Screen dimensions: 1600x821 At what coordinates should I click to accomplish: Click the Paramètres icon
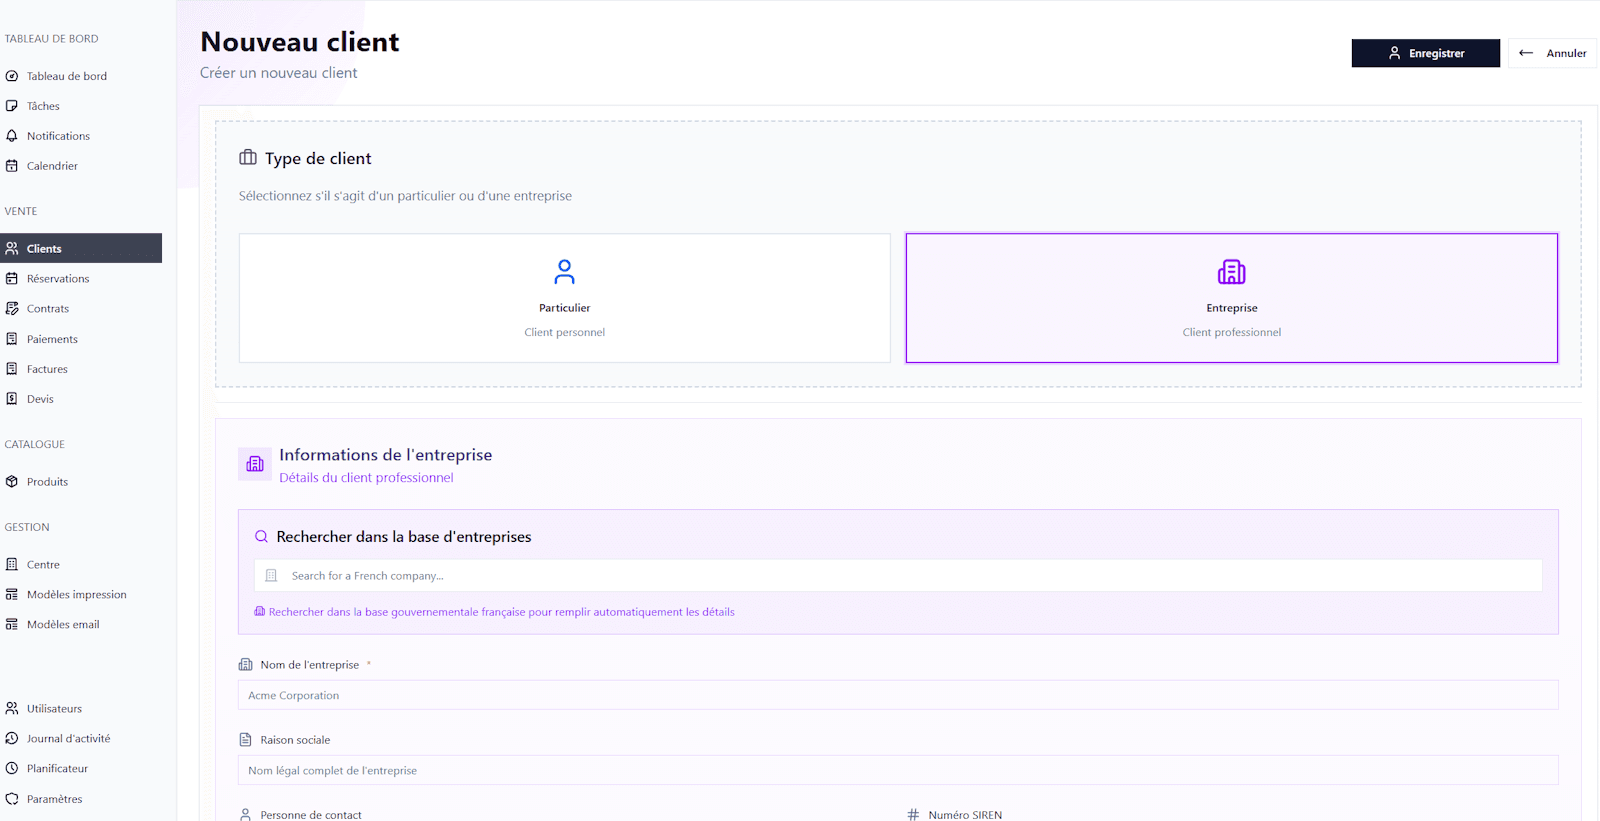12,799
